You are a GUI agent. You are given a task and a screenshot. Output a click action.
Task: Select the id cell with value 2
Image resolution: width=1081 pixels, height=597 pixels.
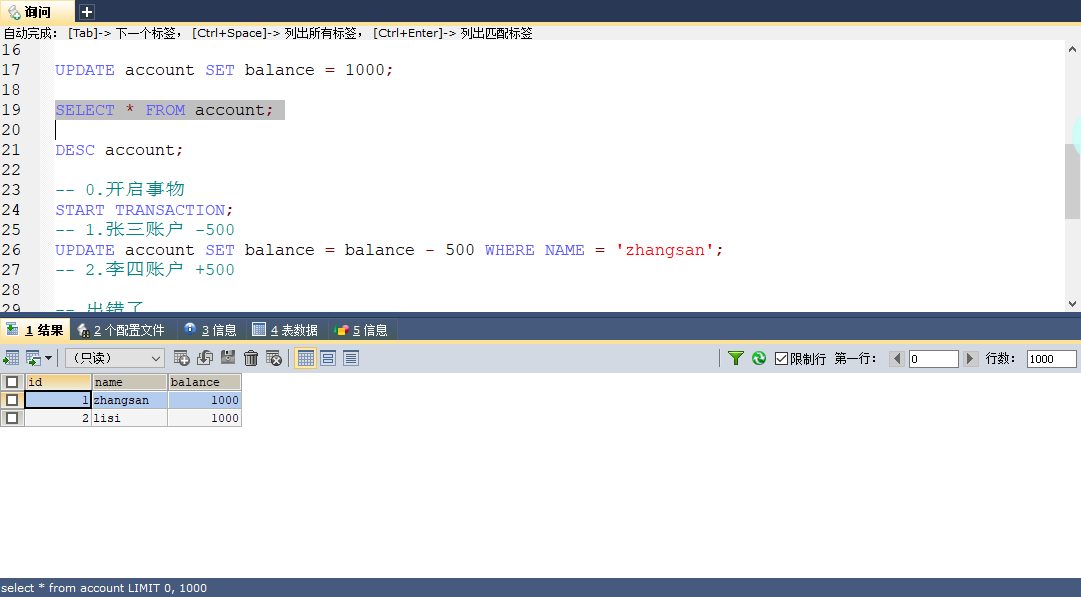58,418
